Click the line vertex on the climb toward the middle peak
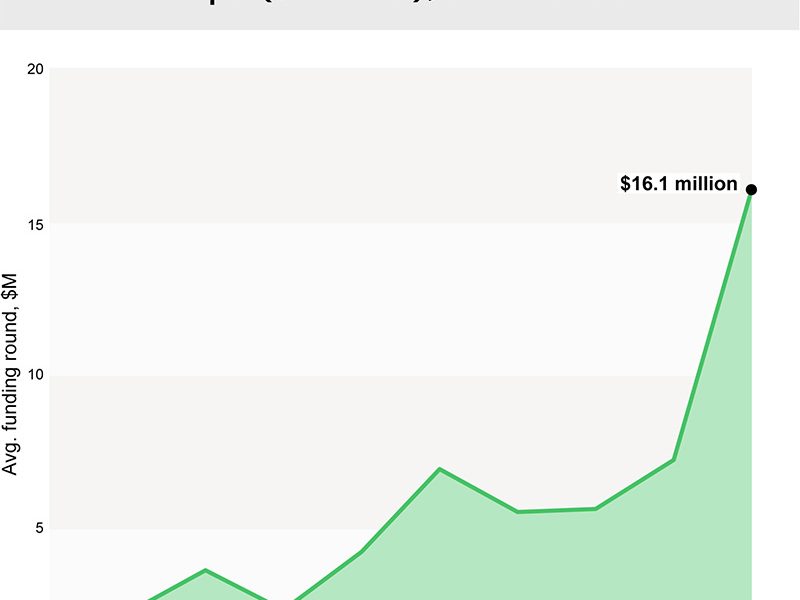800x600 pixels. point(361,552)
